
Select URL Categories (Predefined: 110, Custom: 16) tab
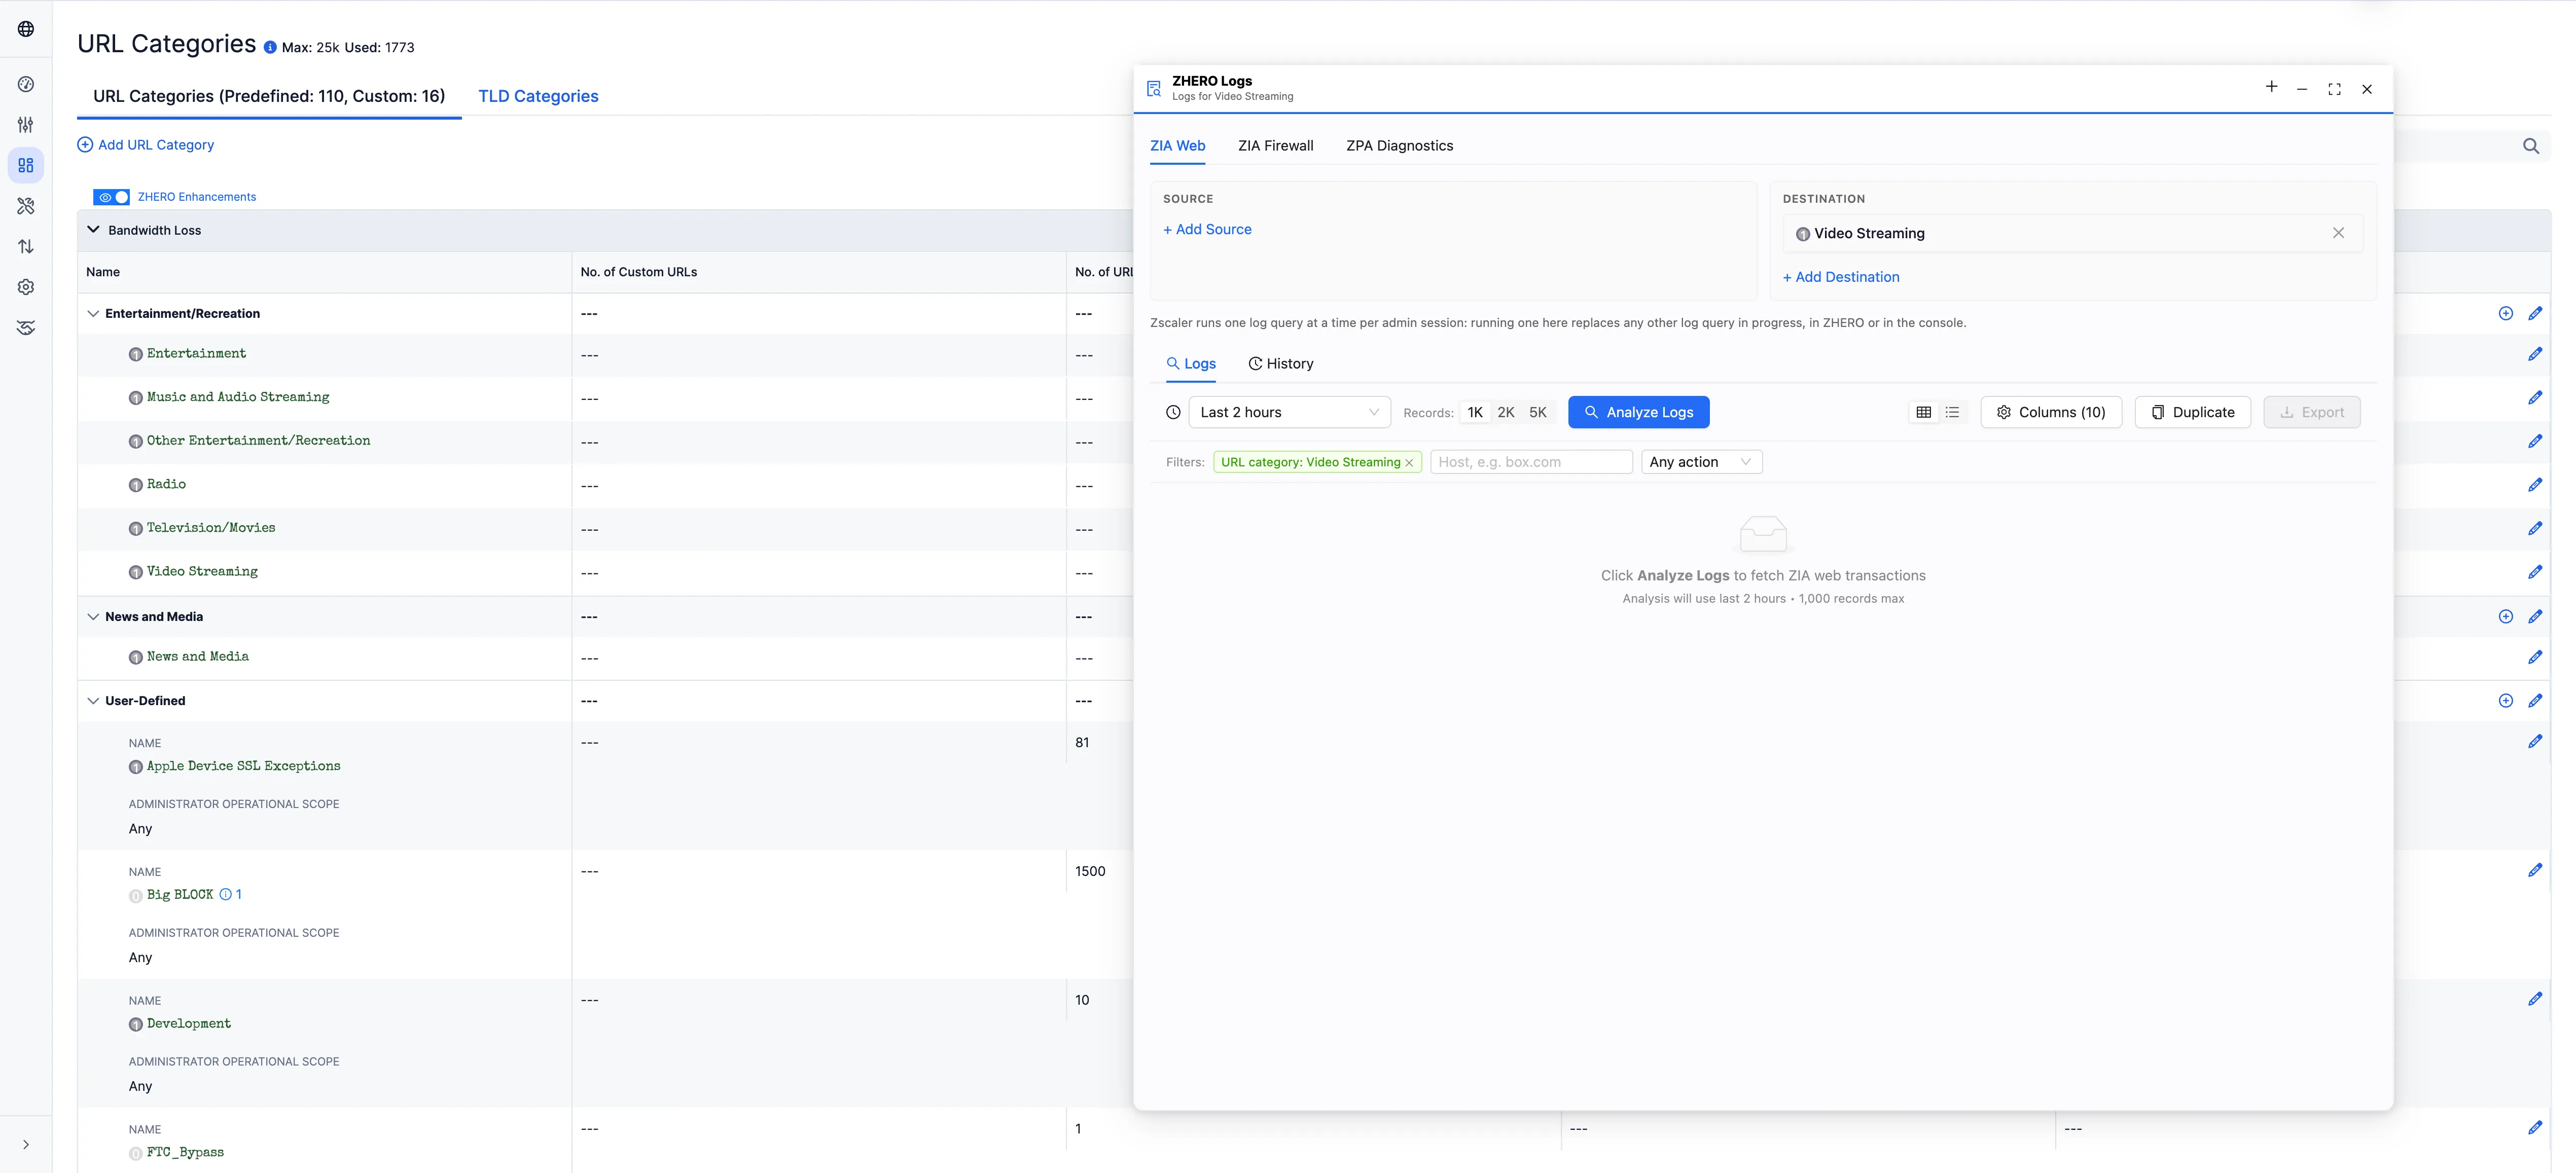269,96
